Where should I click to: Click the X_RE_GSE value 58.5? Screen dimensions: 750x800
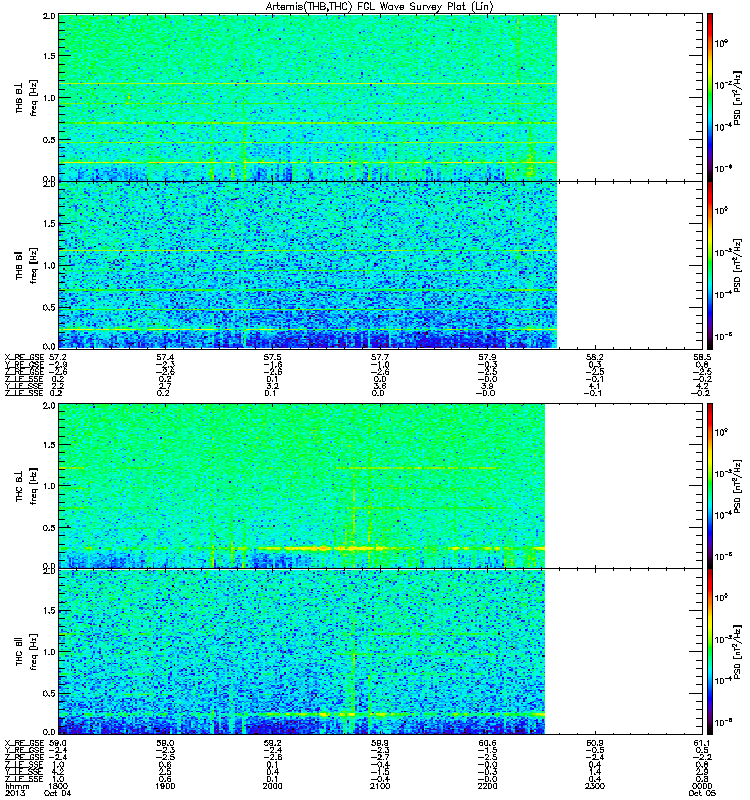pos(702,357)
